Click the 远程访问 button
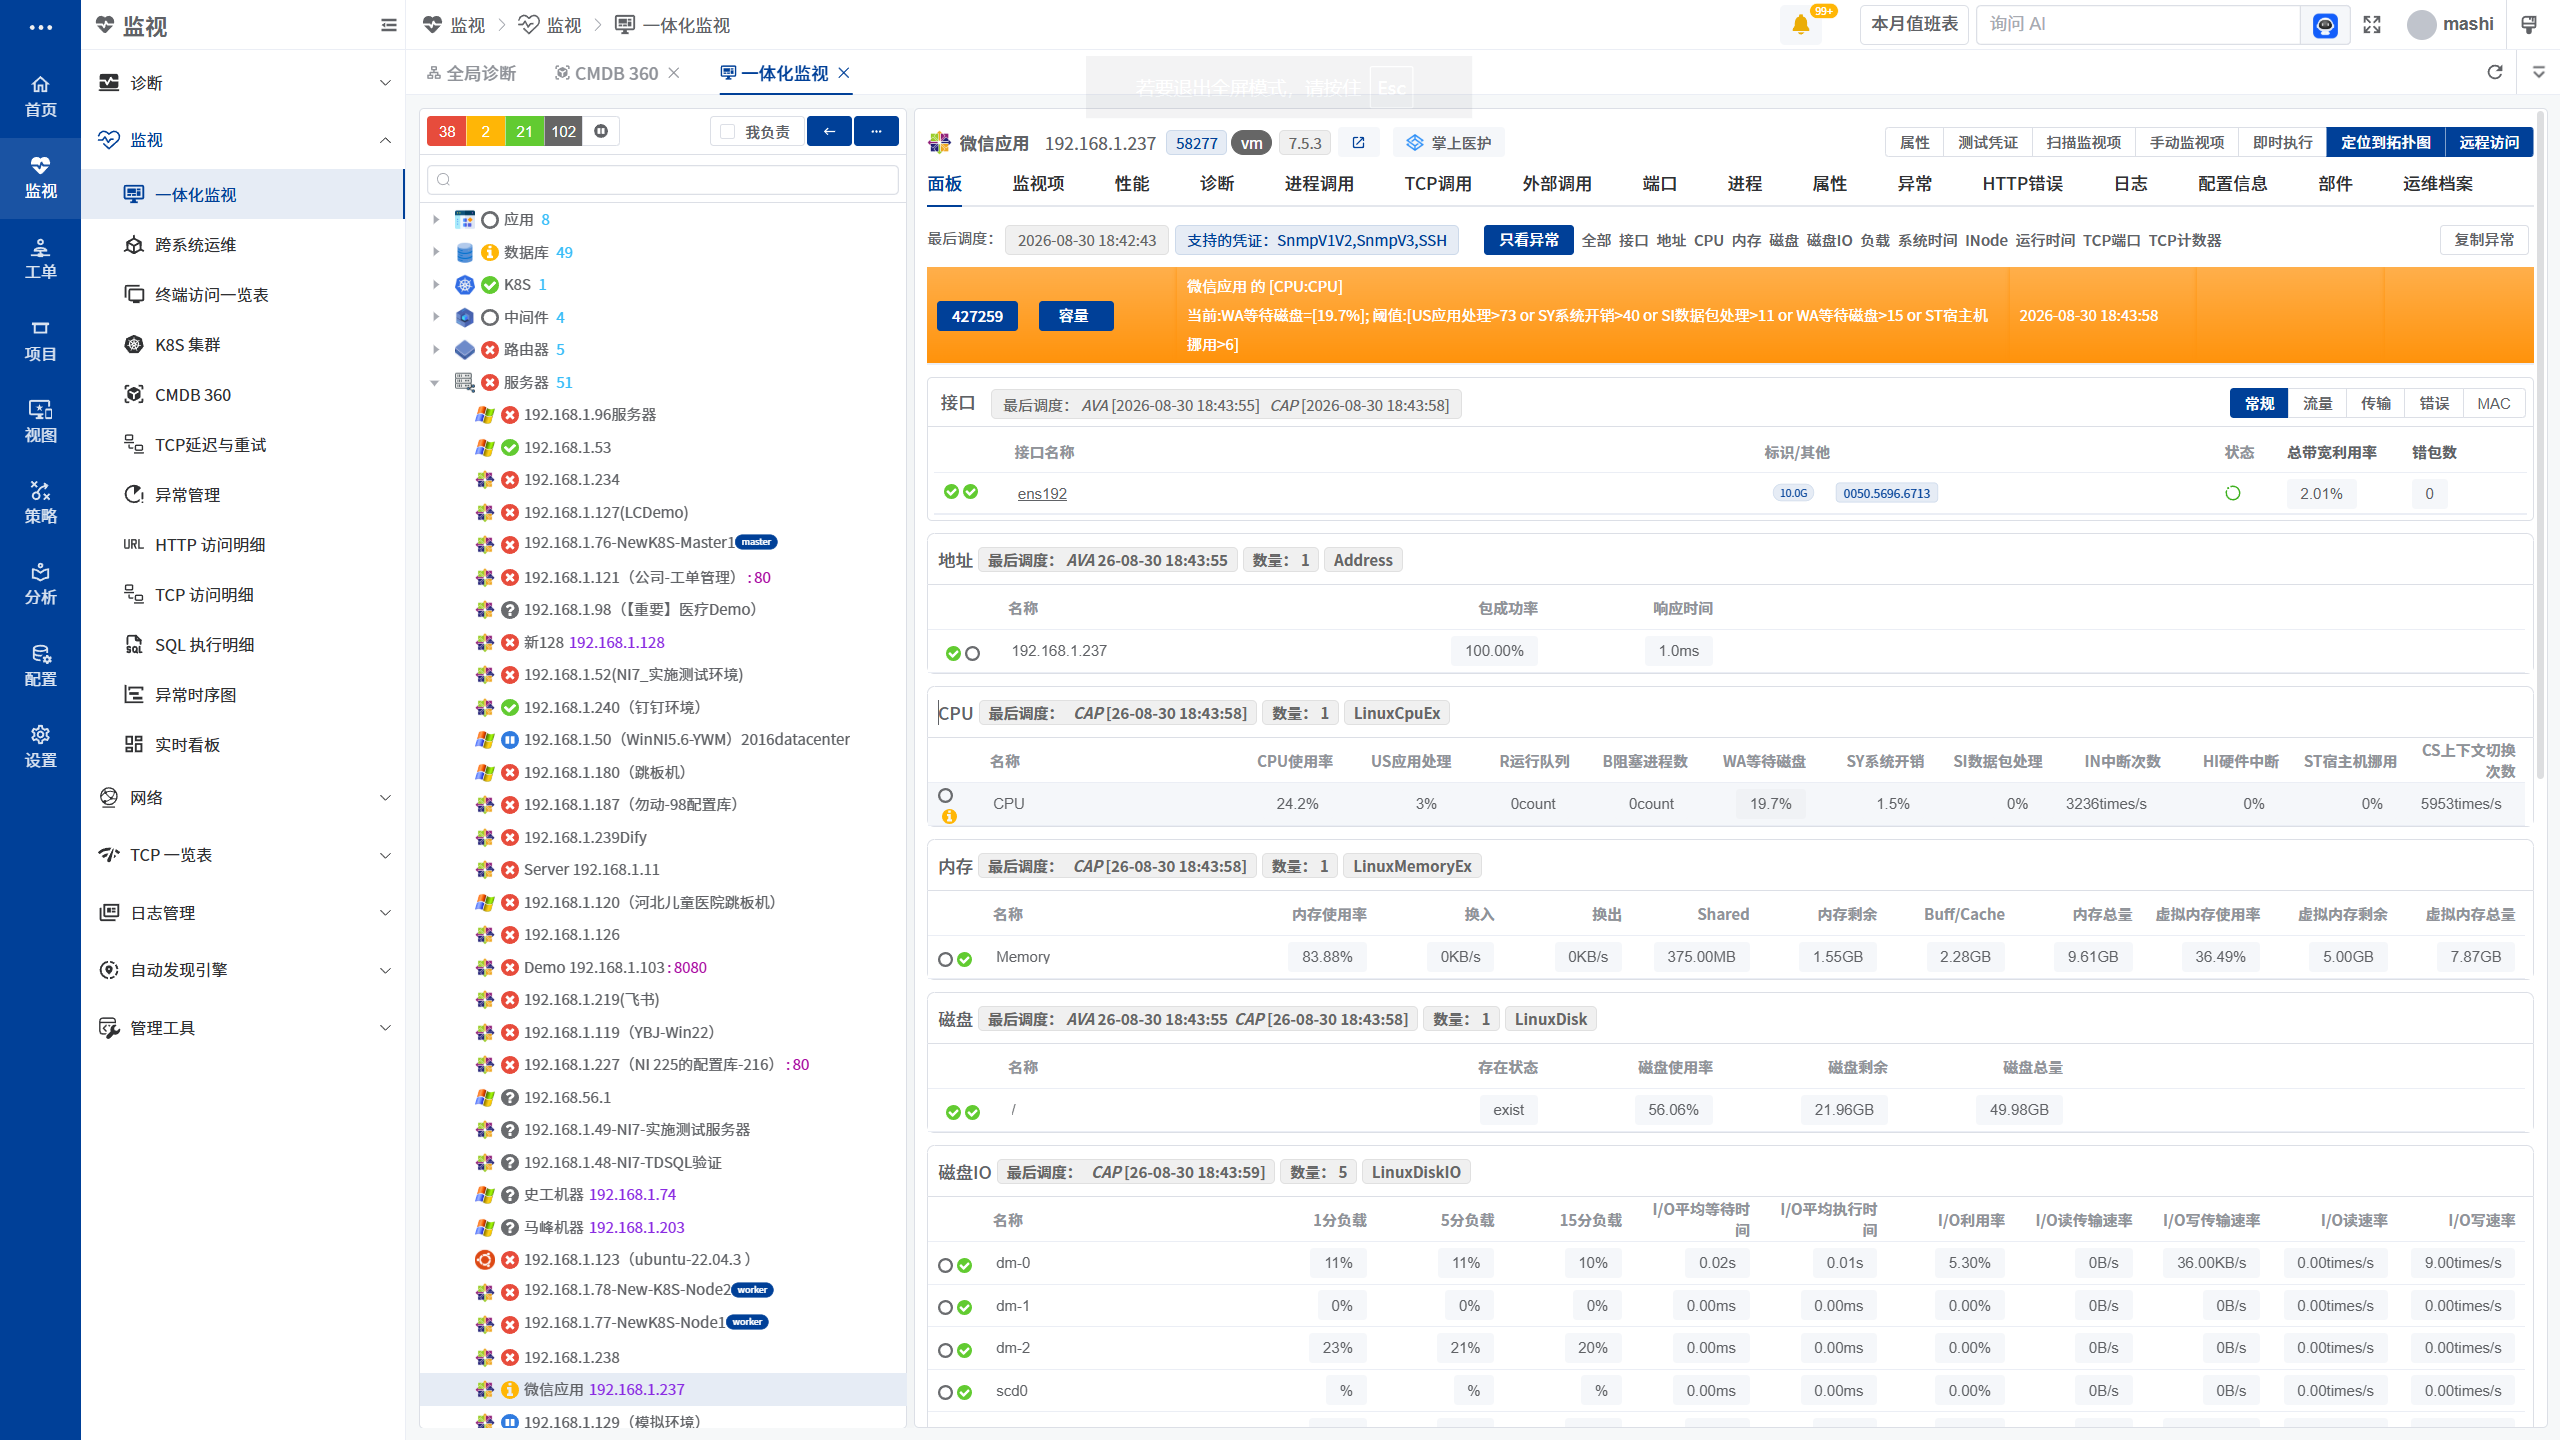The height and width of the screenshot is (1440, 2560). [2489, 142]
